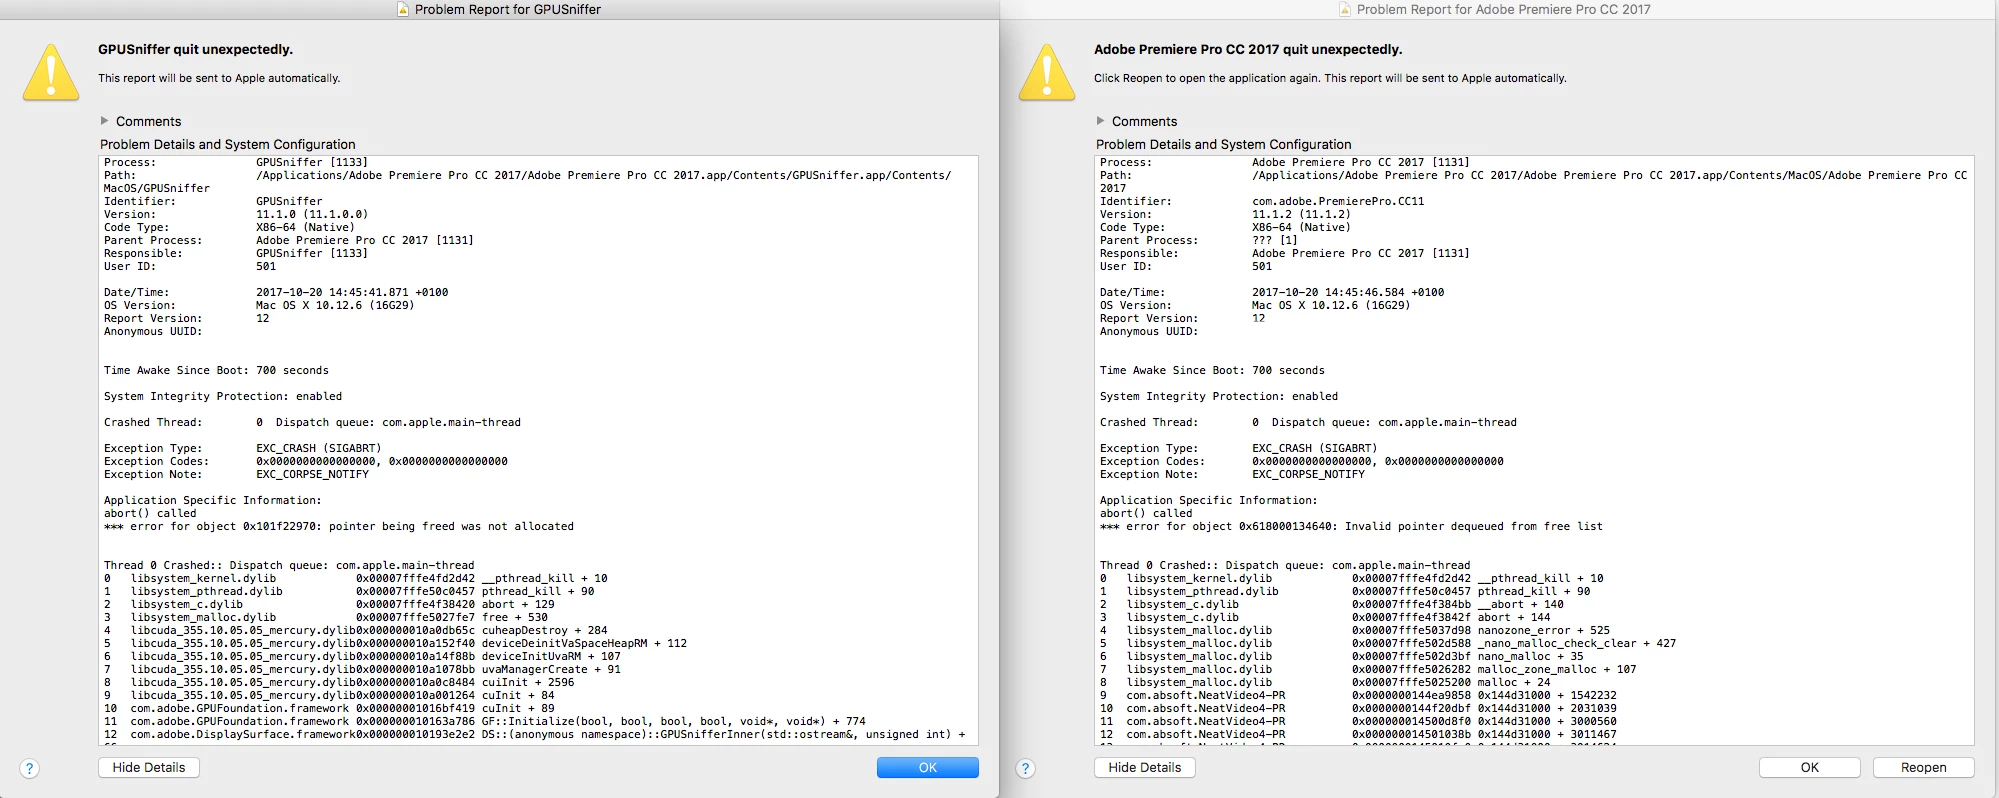Click 'GPUSniffer quit unexpectedly.' heading
1999x798 pixels.
tap(195, 49)
